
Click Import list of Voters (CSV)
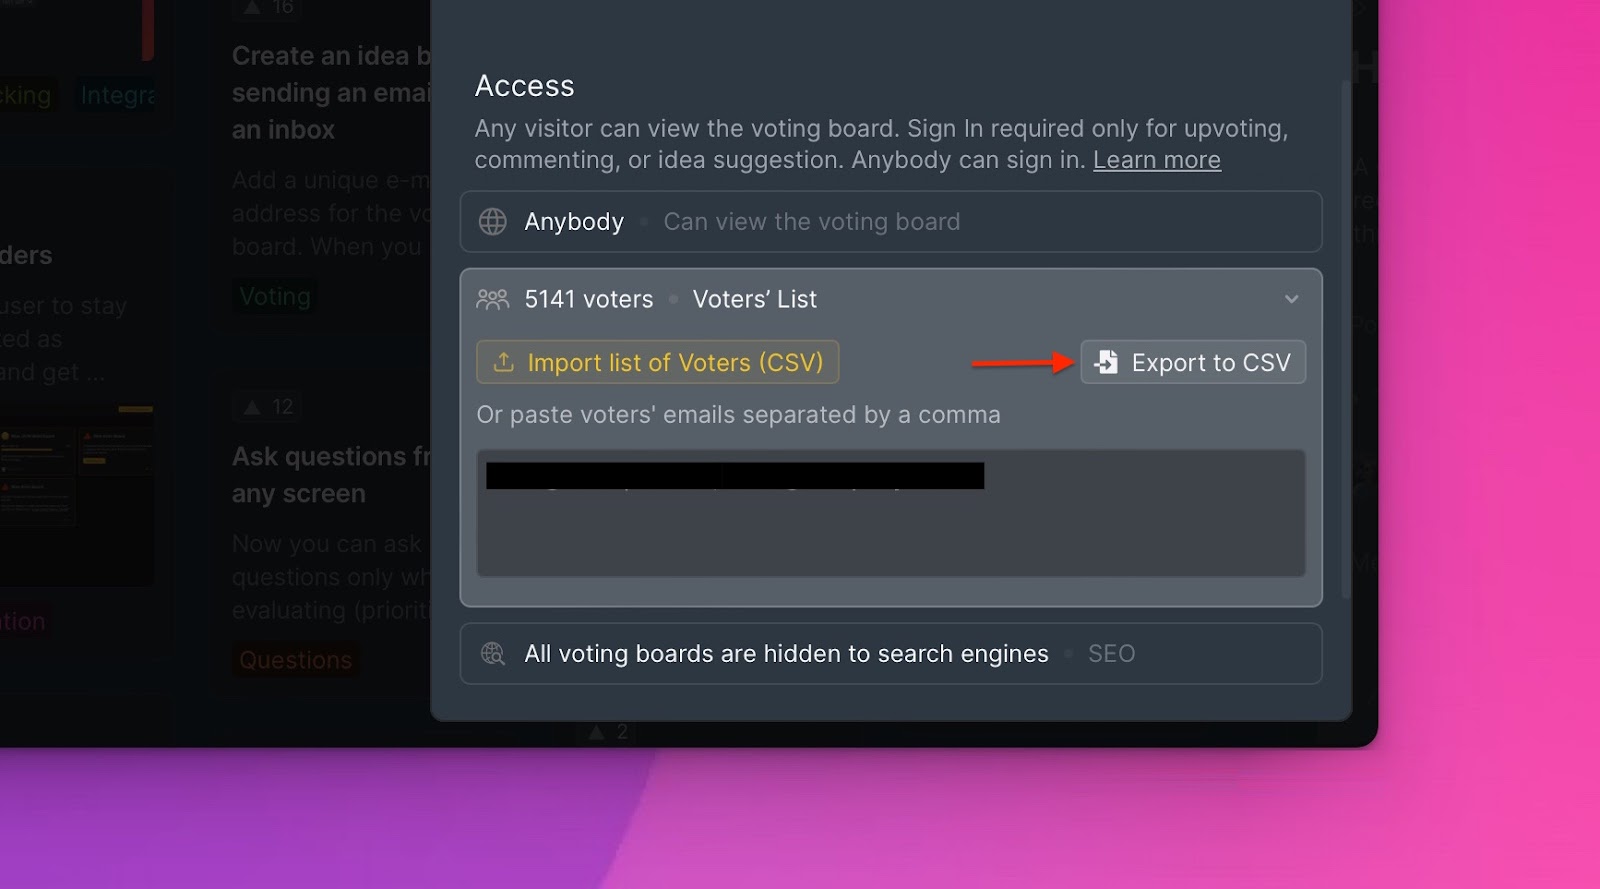[658, 363]
